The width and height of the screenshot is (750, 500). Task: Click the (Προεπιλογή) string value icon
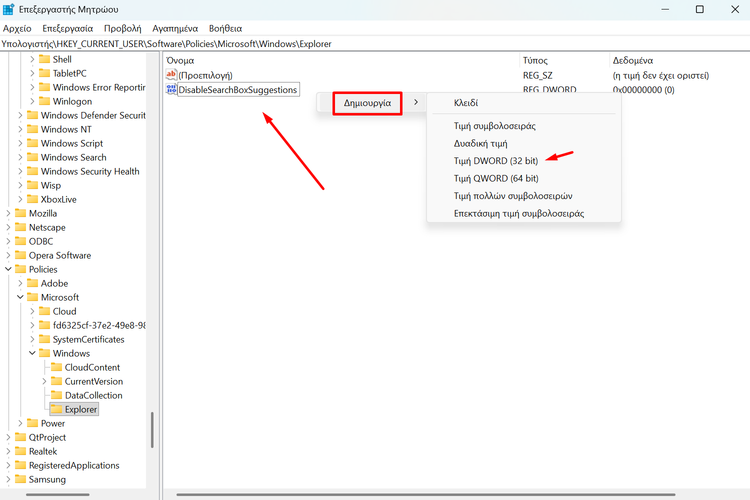coord(171,75)
